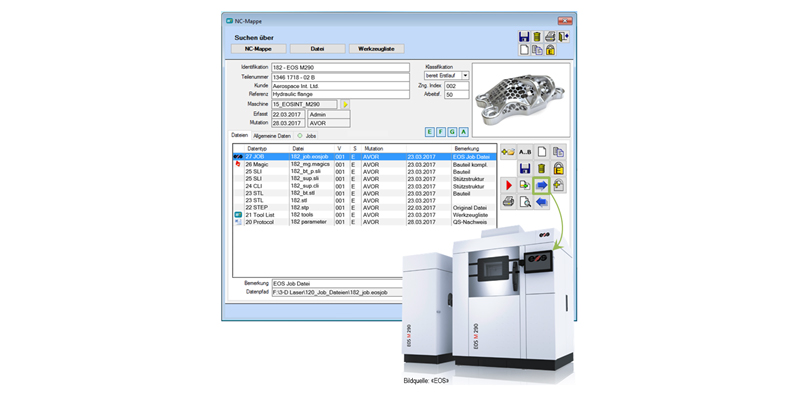Click the Bemerkung field below the file list
The image size is (800, 400).
337,283
